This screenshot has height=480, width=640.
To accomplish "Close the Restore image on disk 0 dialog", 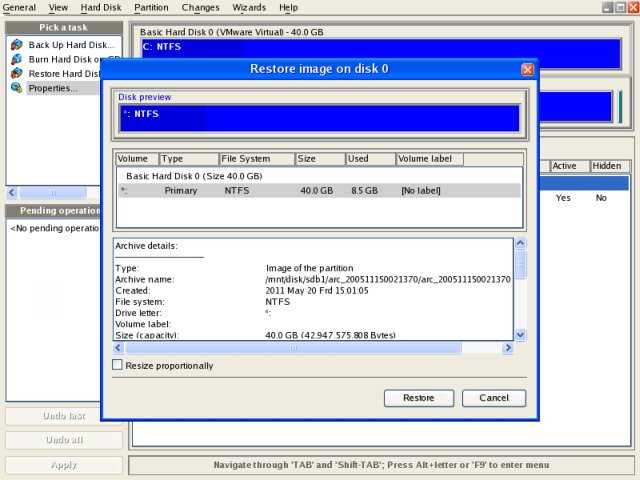I will pyautogui.click(x=527, y=69).
